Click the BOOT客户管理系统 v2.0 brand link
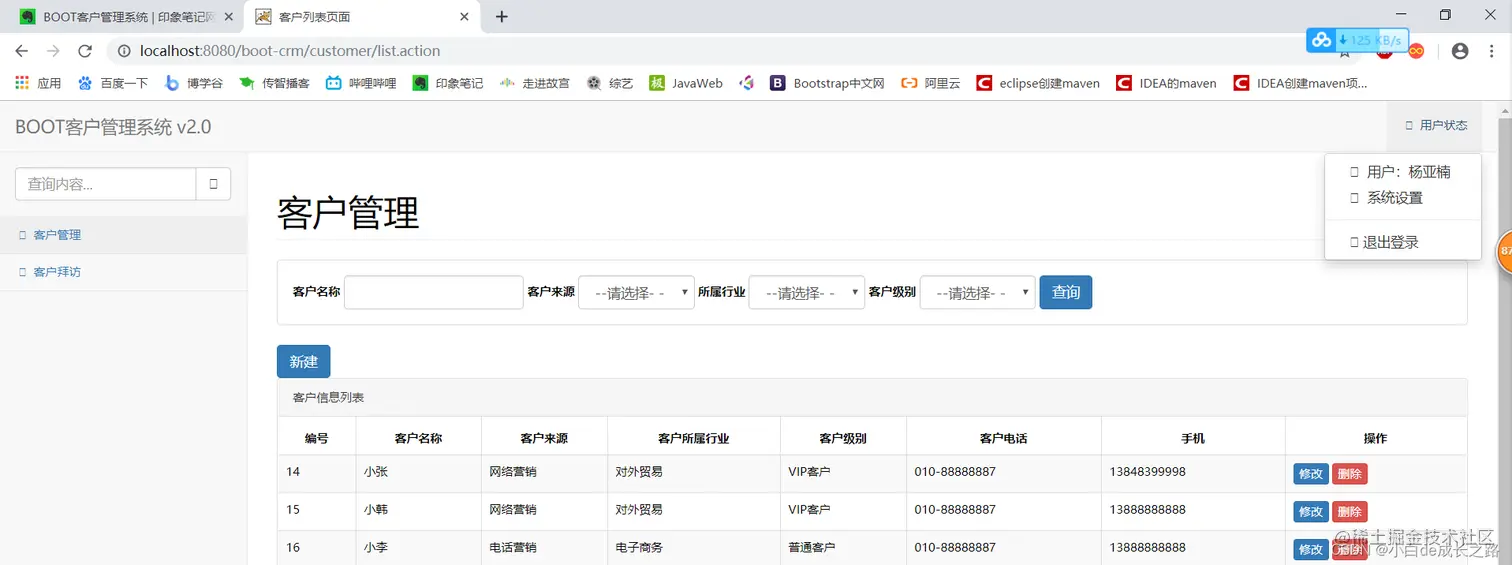The image size is (1512, 565). tap(113, 127)
